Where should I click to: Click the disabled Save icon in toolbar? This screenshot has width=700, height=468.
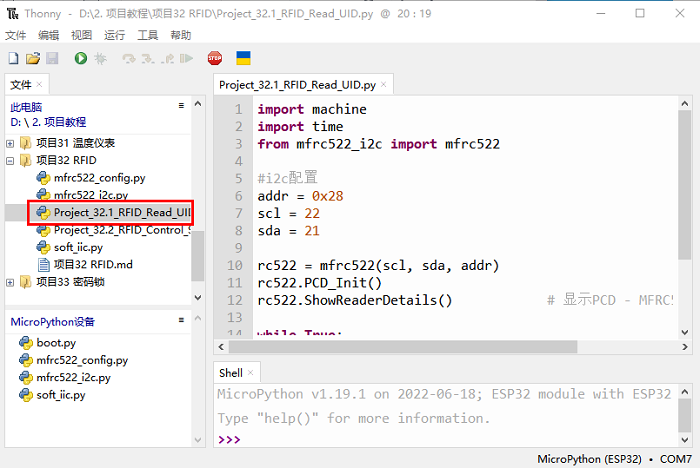pyautogui.click(x=52, y=60)
